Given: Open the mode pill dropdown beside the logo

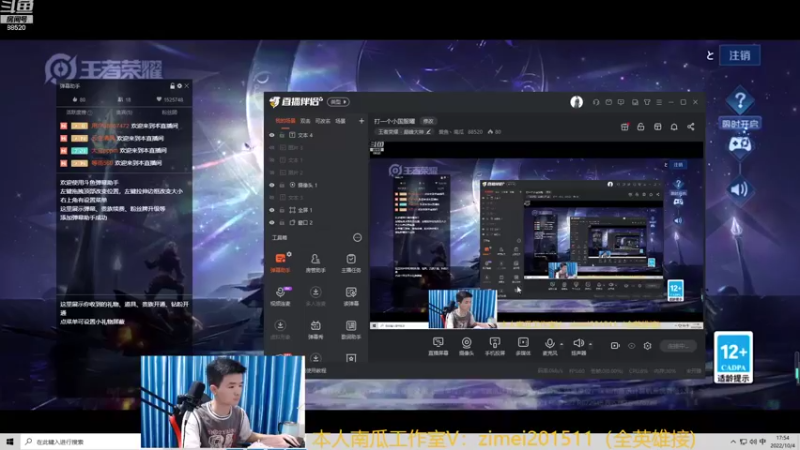Looking at the screenshot, I should point(338,102).
